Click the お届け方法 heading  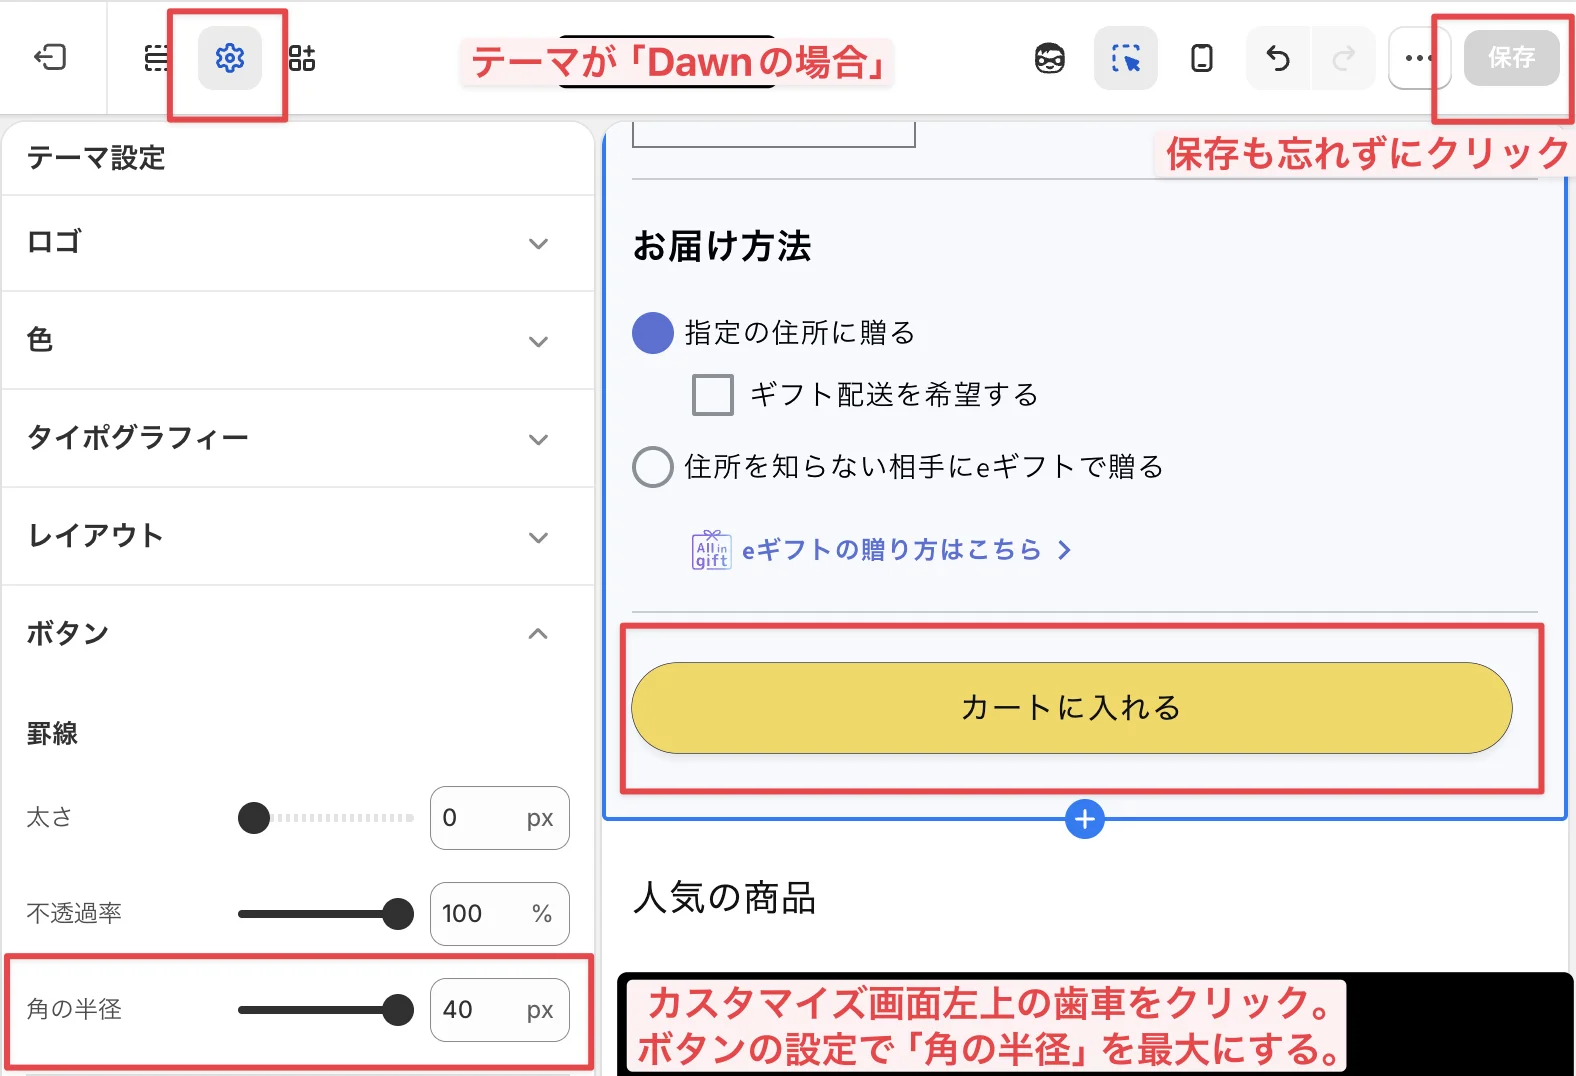(x=722, y=246)
